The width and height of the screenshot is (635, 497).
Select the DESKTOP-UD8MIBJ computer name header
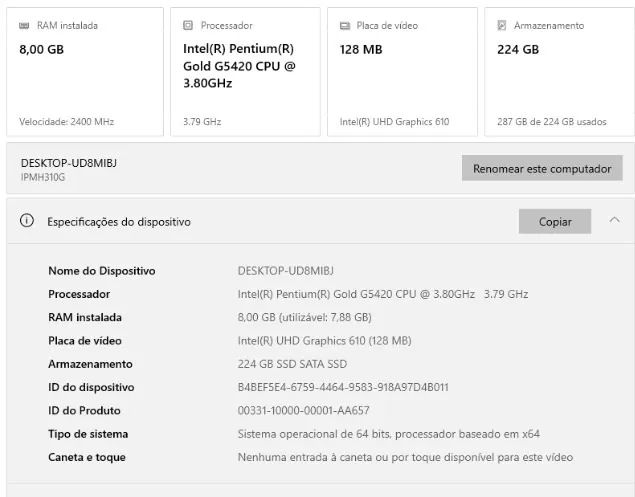69,163
